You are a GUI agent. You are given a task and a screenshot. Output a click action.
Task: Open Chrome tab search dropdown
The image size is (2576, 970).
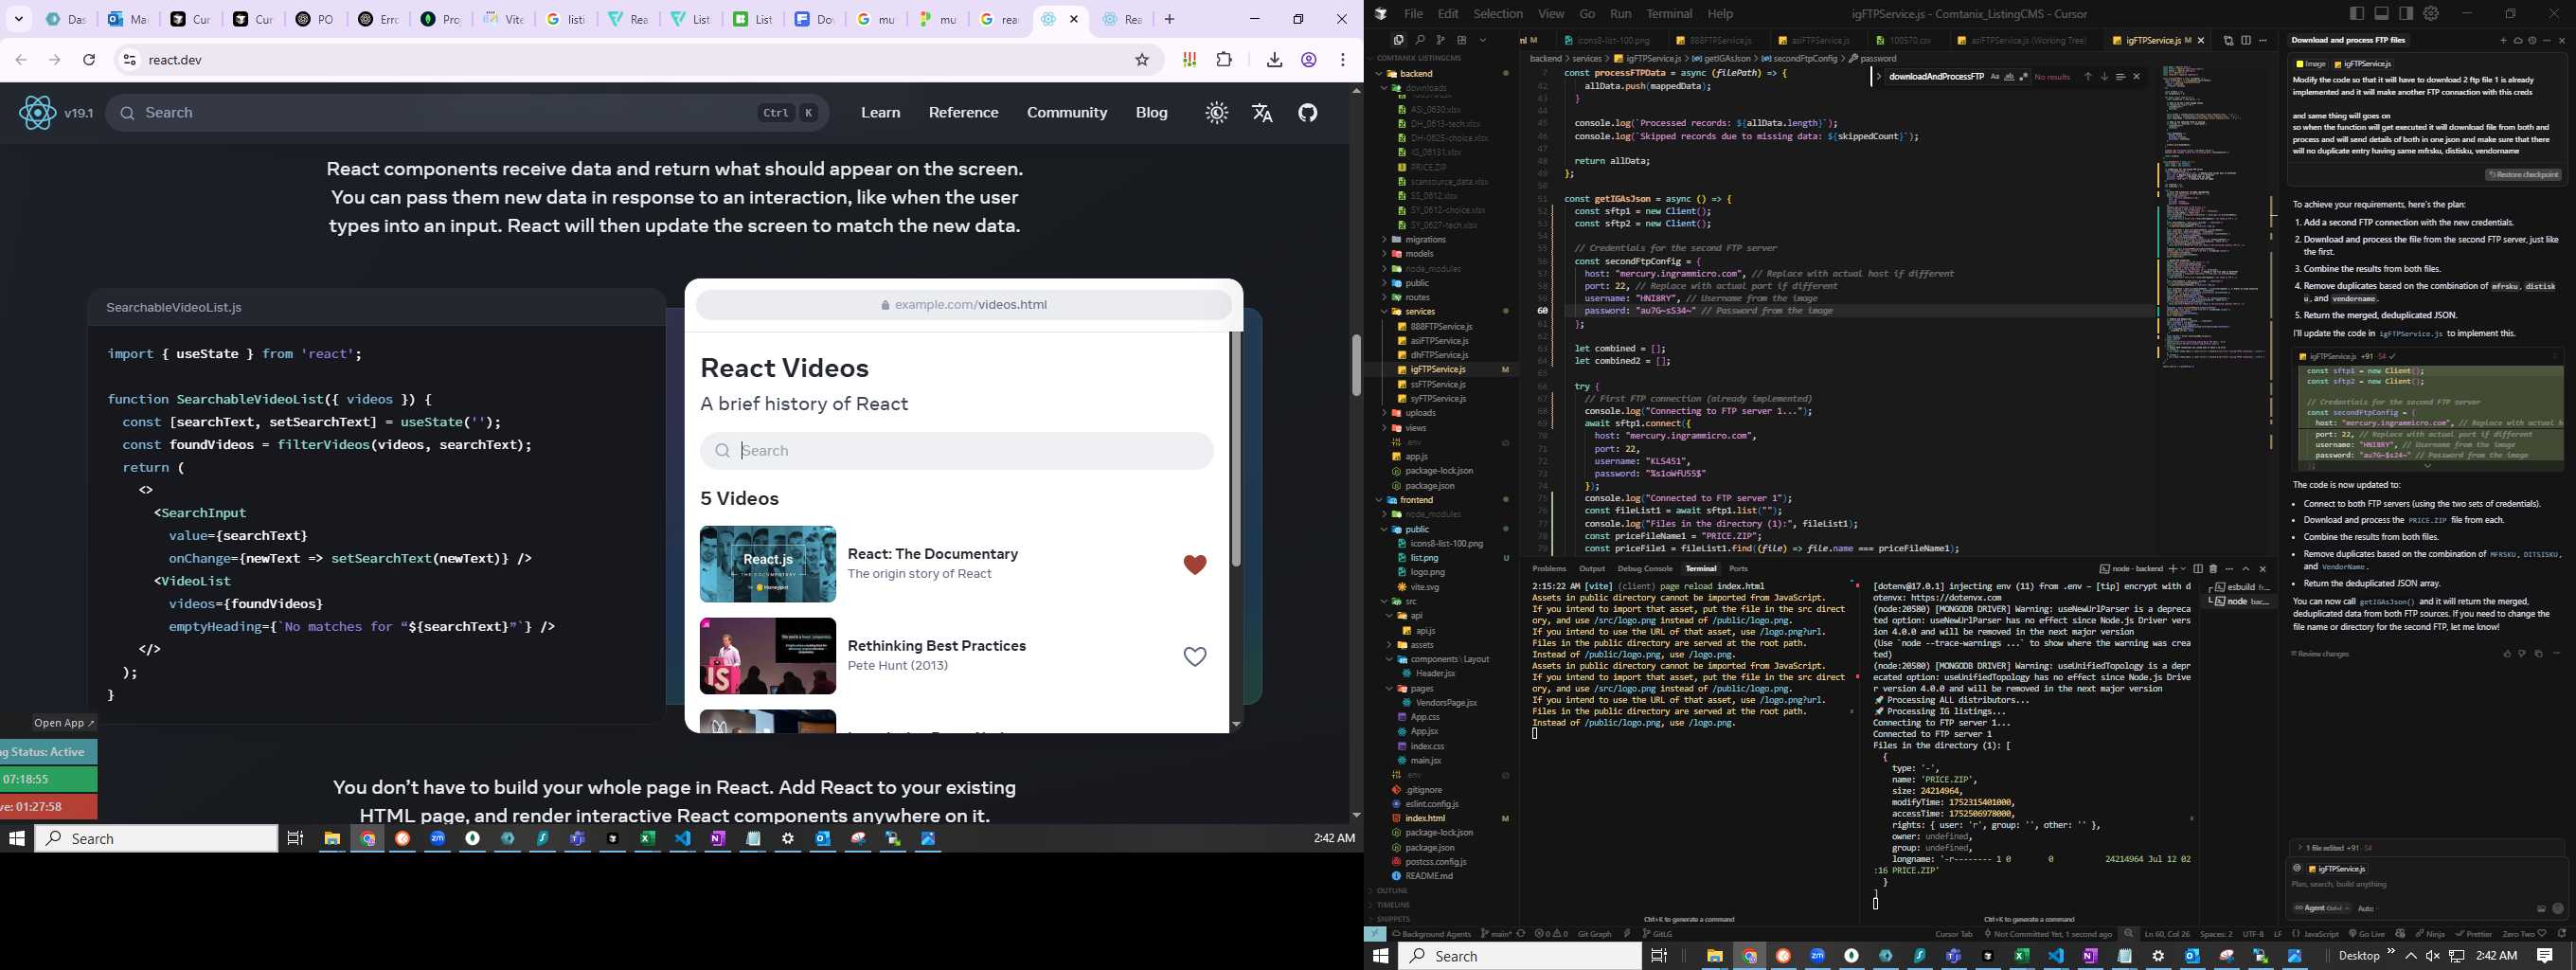[x=18, y=19]
